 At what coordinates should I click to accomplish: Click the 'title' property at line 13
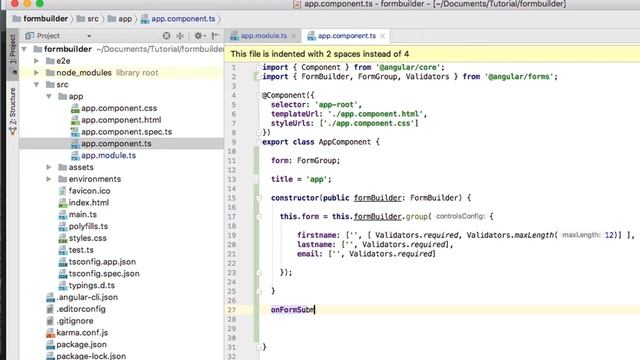pyautogui.click(x=282, y=179)
